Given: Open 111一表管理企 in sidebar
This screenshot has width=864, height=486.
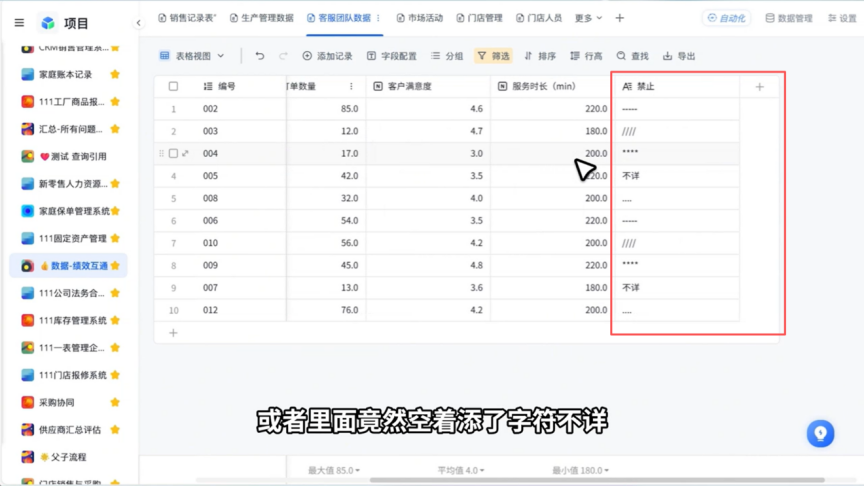Looking at the screenshot, I should tap(69, 348).
